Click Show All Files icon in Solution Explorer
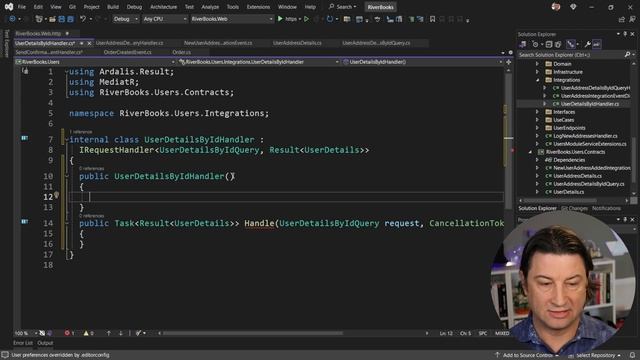This screenshot has width=640, height=360. [558, 44]
